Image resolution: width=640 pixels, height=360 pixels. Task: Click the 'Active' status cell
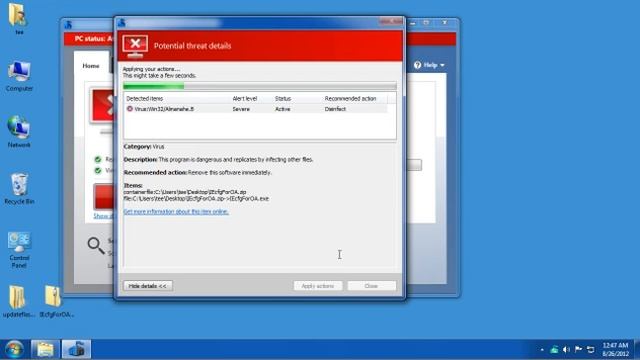coord(283,109)
